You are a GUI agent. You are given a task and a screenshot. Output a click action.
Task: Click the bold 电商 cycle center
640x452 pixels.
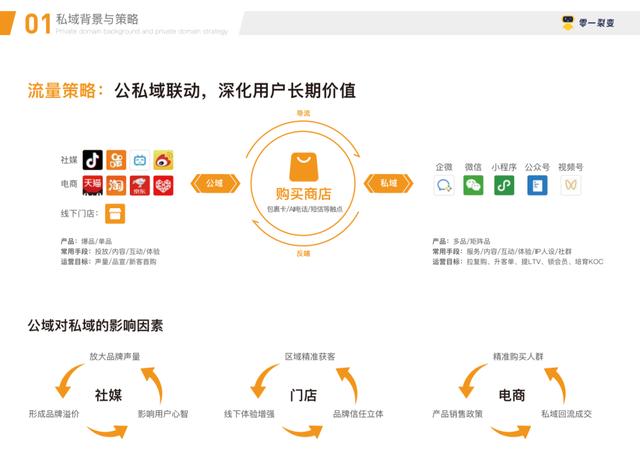[x=512, y=395]
